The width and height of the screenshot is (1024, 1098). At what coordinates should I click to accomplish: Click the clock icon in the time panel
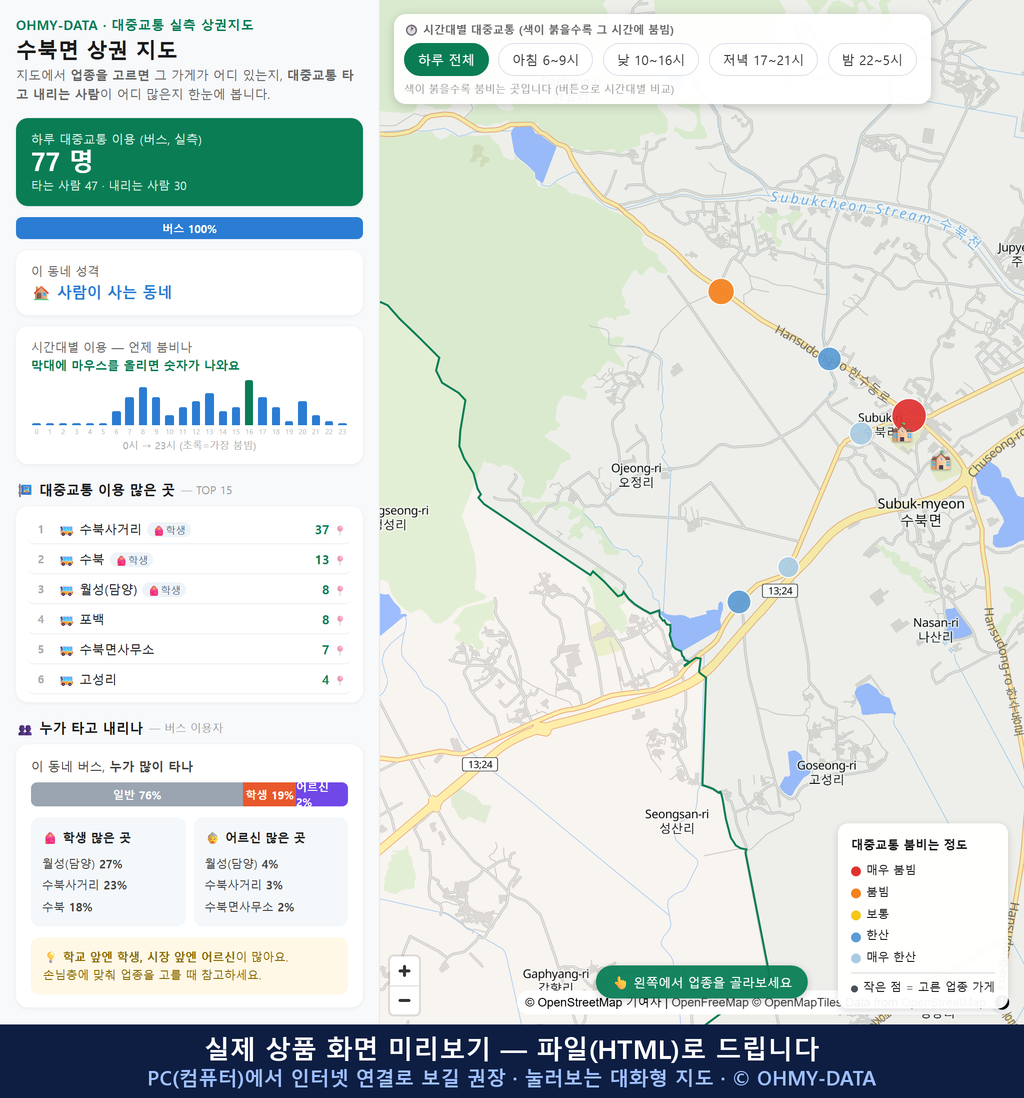[x=411, y=30]
